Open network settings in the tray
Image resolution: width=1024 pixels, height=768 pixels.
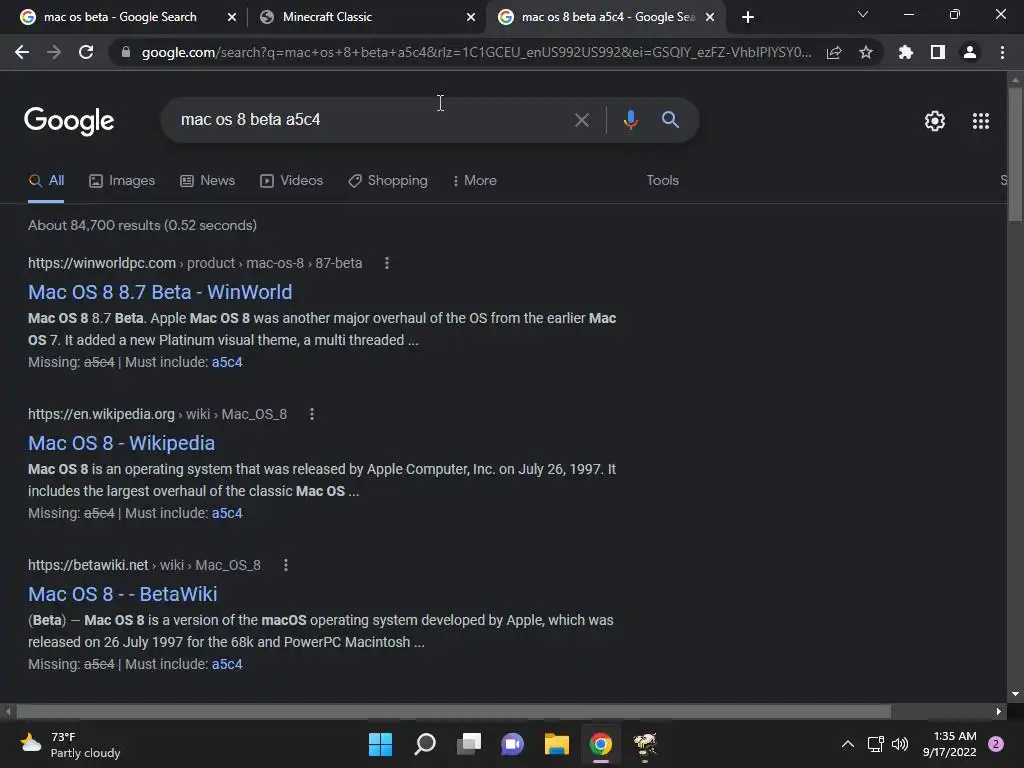pyautogui.click(x=875, y=744)
